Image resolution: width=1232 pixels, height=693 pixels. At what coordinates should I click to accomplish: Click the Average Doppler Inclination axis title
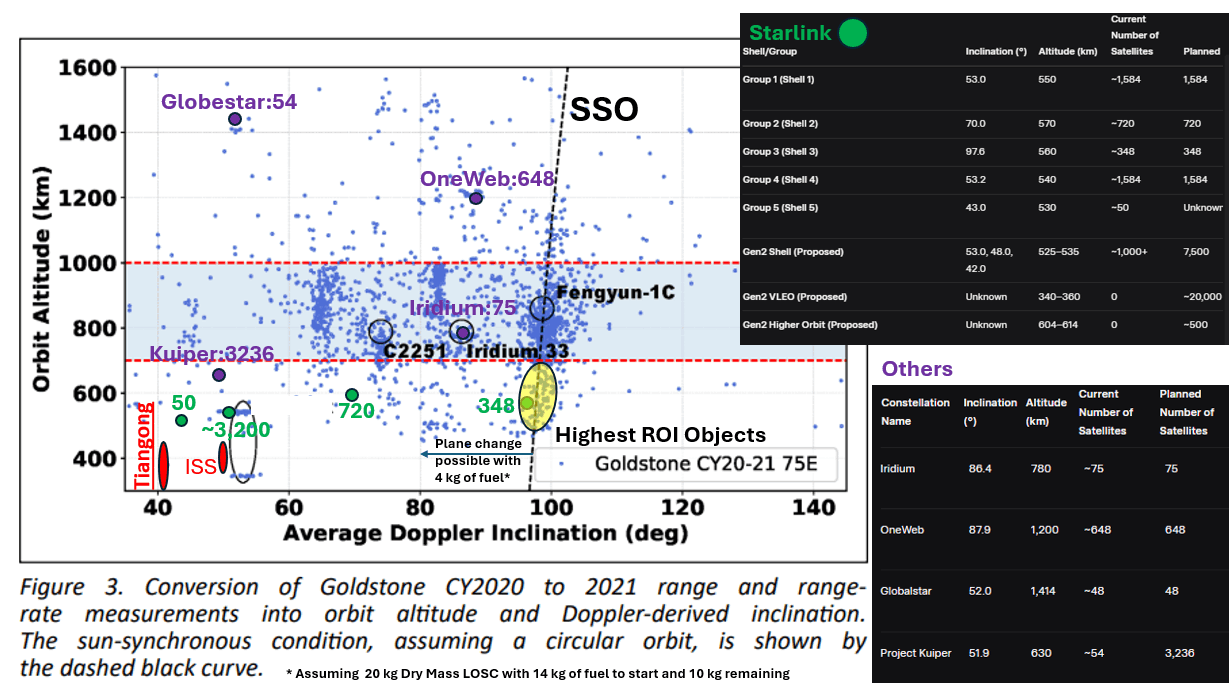(485, 533)
